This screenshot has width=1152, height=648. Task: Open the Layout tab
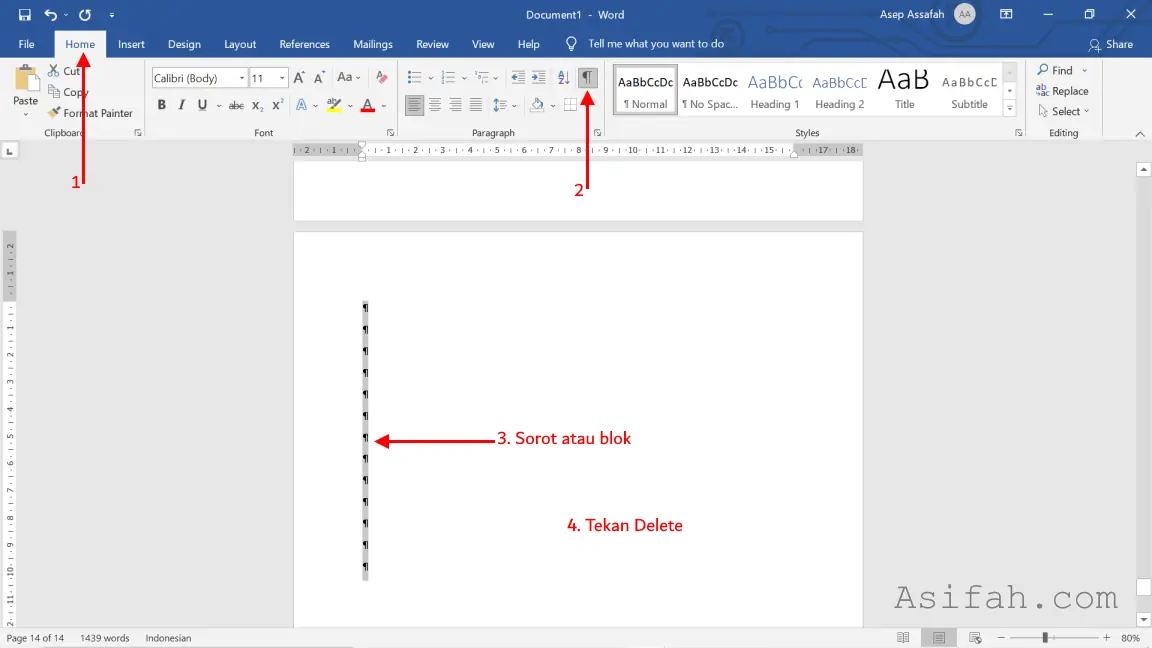click(x=240, y=44)
